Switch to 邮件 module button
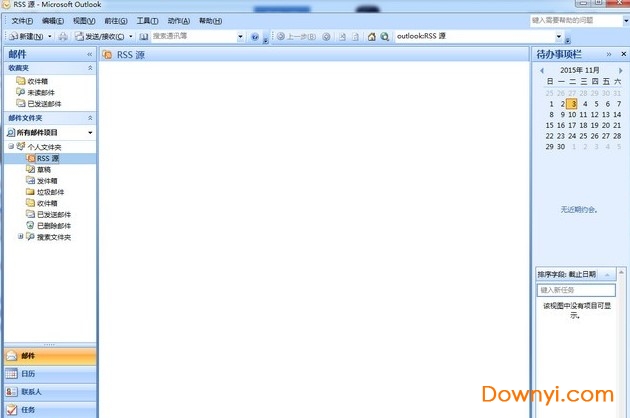The image size is (630, 418). (x=50, y=356)
